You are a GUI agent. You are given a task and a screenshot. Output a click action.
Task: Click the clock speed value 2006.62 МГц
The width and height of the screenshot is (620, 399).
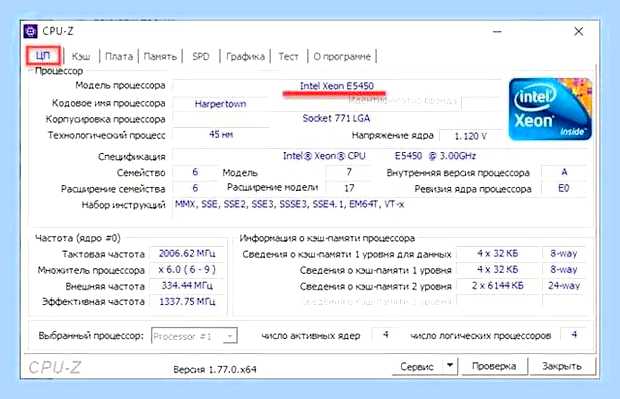(187, 253)
